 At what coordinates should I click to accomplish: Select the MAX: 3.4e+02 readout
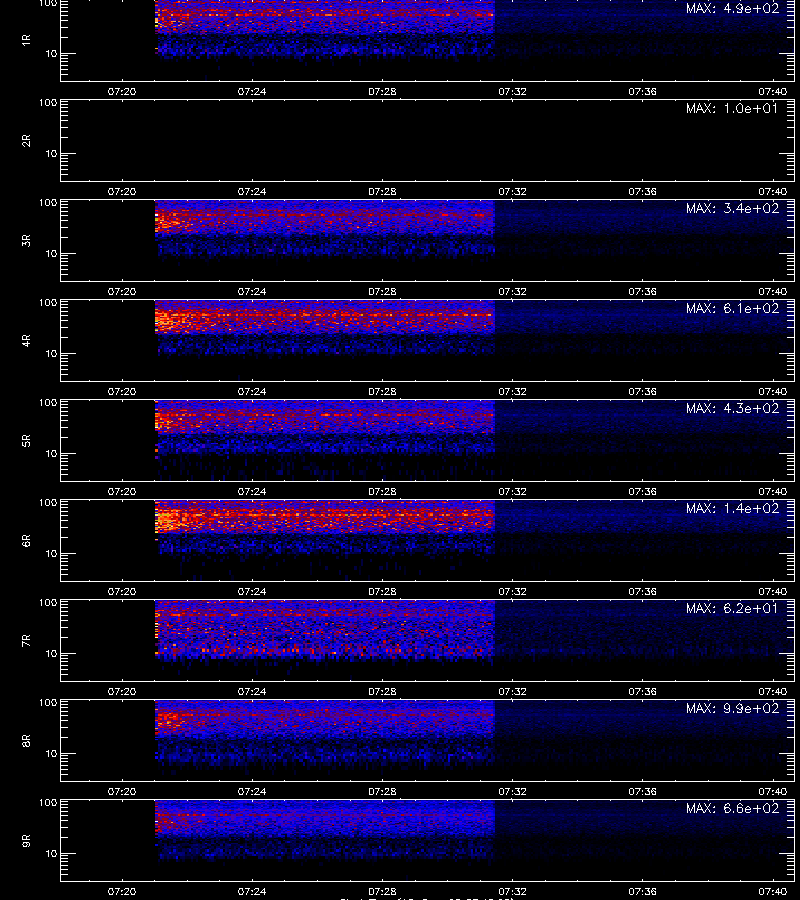tap(732, 208)
